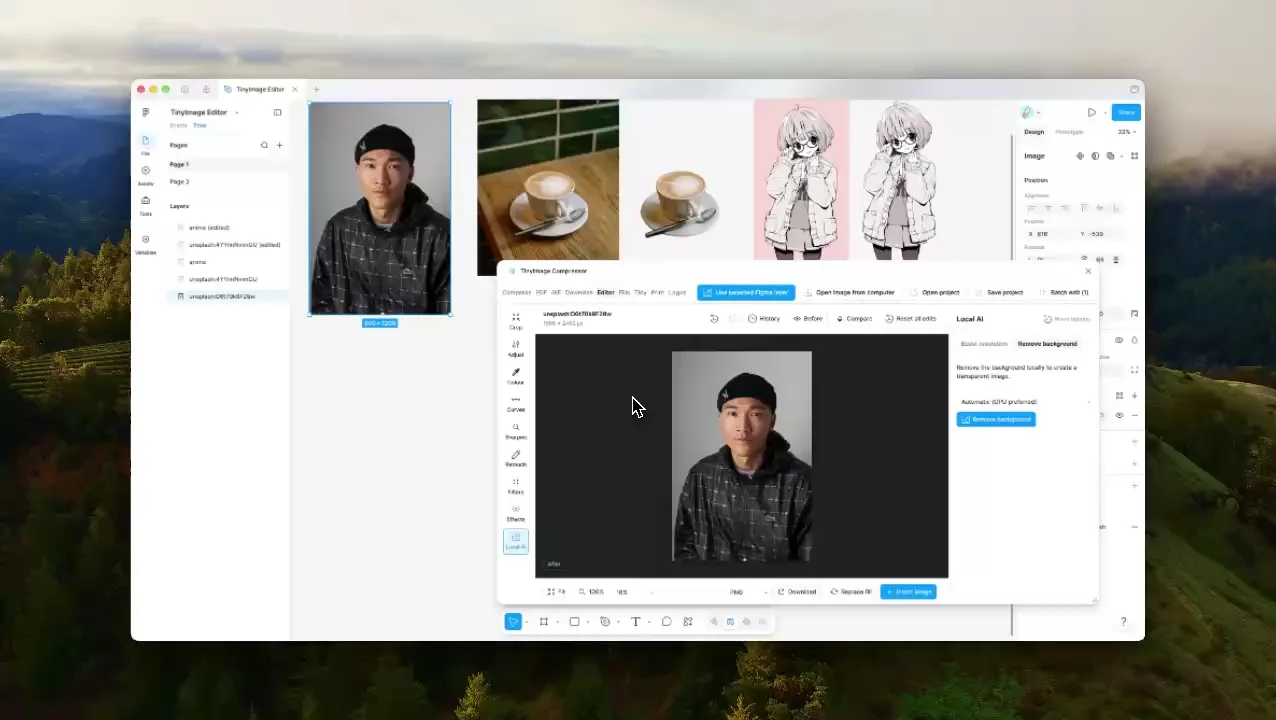Expand the TinyImage Editor file name dropdown
The image size is (1276, 720).
coord(237,113)
